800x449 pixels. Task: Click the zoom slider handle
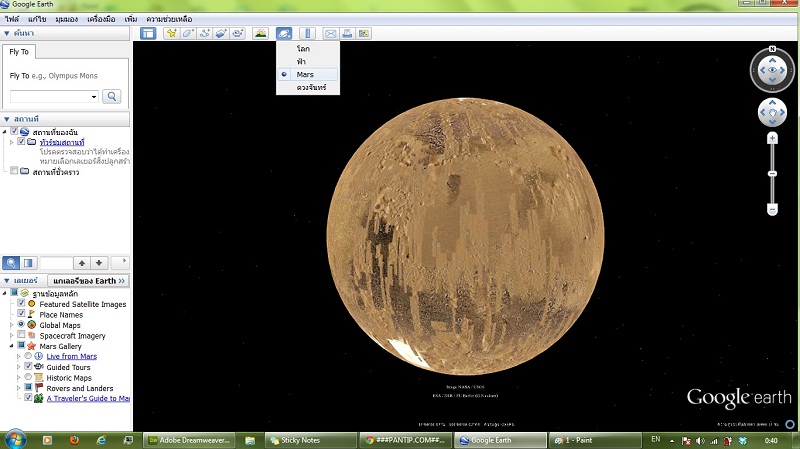tap(772, 174)
